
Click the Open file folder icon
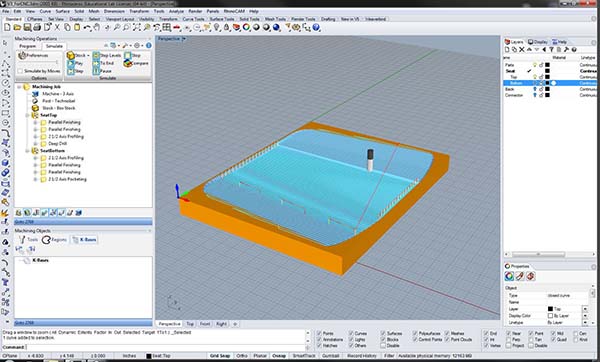(17, 28)
